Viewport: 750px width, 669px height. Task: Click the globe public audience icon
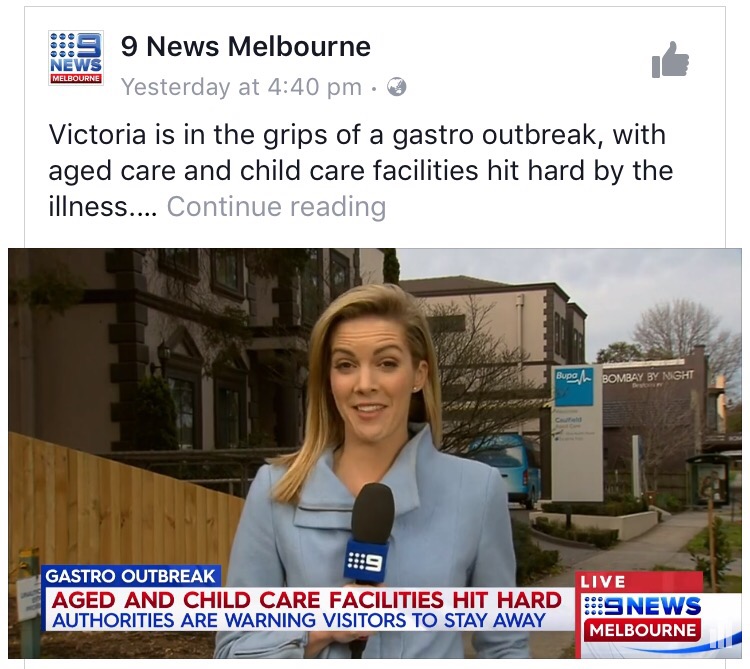click(397, 87)
